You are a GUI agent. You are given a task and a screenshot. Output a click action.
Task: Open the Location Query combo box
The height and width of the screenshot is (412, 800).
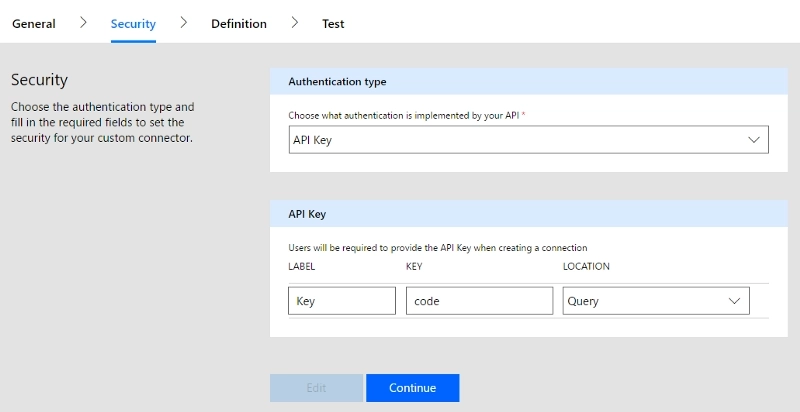point(656,301)
